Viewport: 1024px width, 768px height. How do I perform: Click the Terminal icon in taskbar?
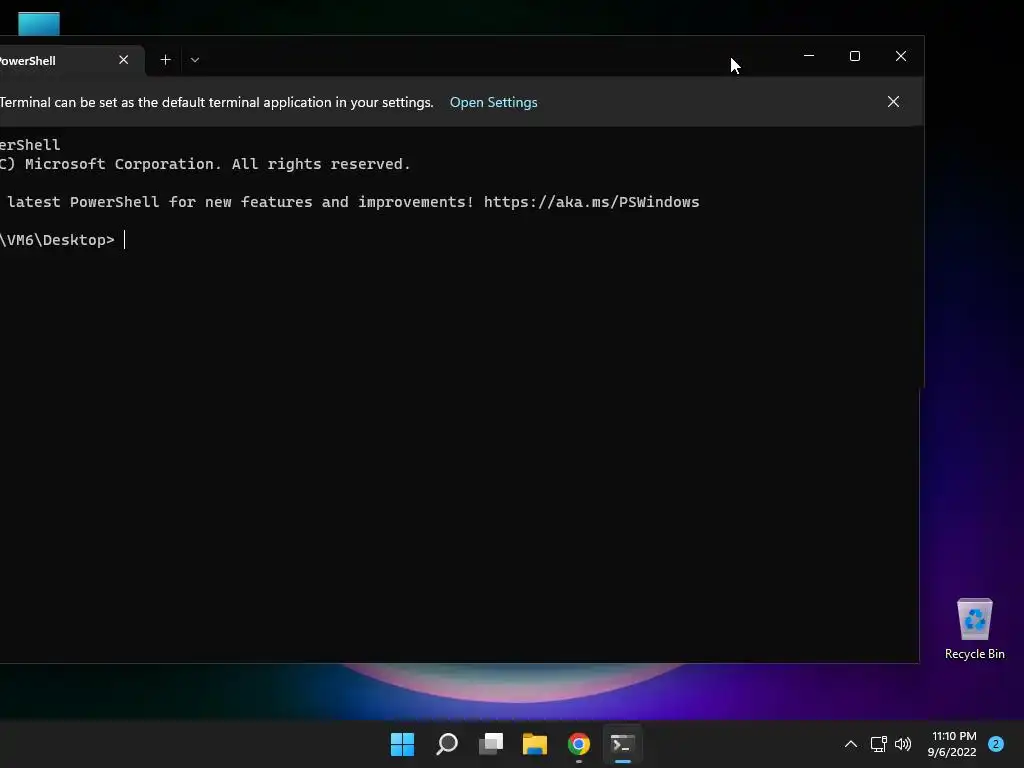pyautogui.click(x=622, y=744)
